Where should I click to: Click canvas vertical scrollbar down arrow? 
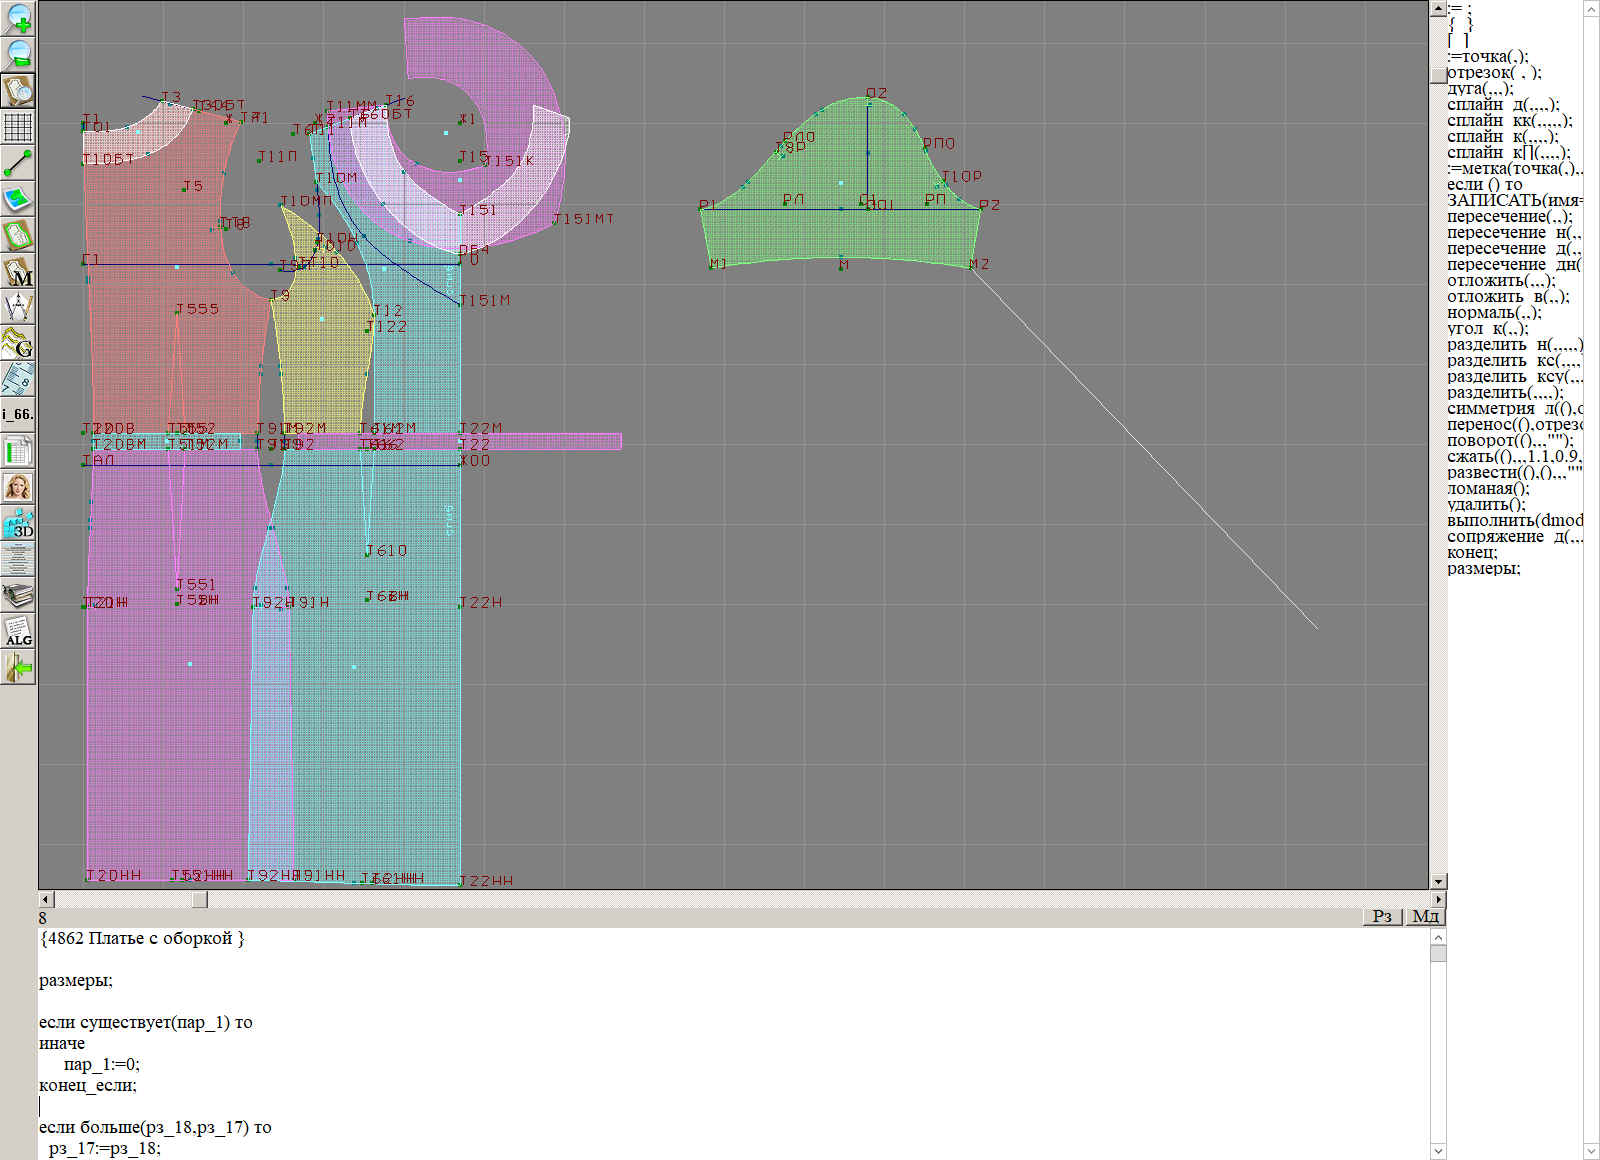1438,882
